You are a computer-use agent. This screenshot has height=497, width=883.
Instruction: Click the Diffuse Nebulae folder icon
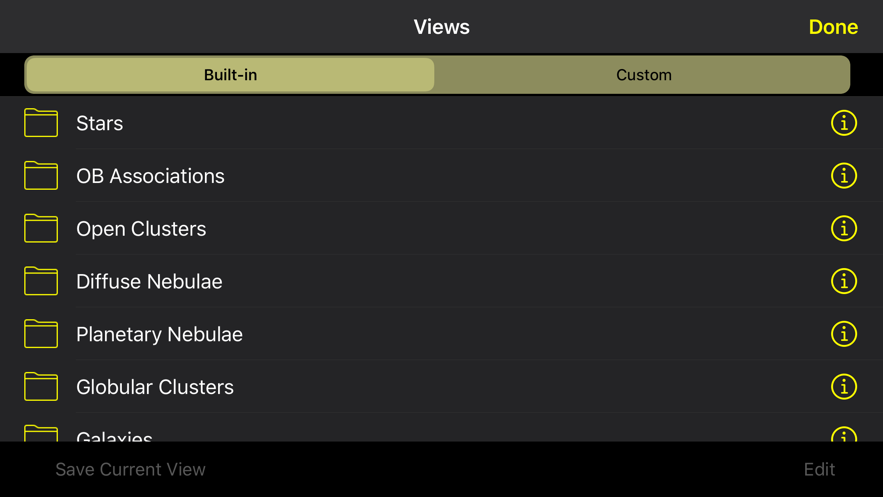[41, 281]
